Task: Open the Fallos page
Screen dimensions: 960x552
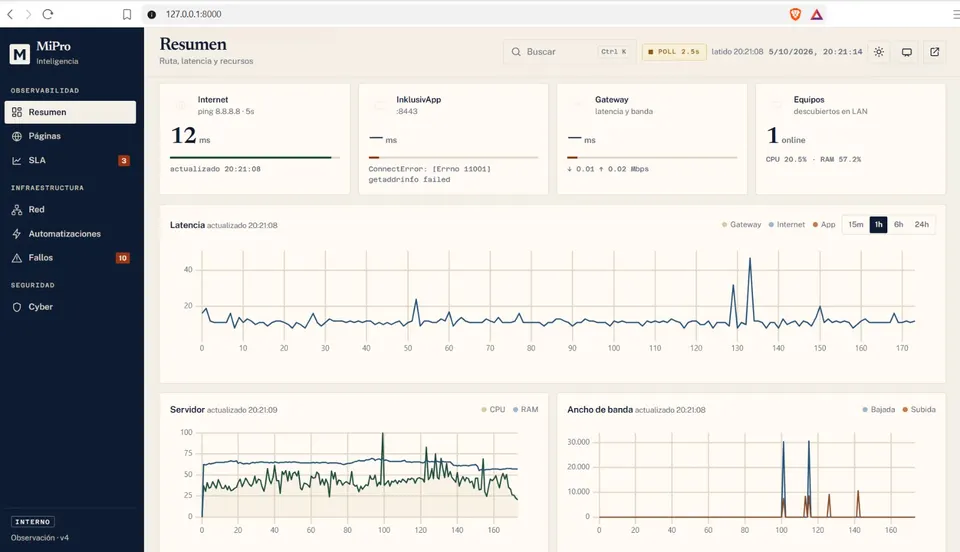Action: pos(70,258)
